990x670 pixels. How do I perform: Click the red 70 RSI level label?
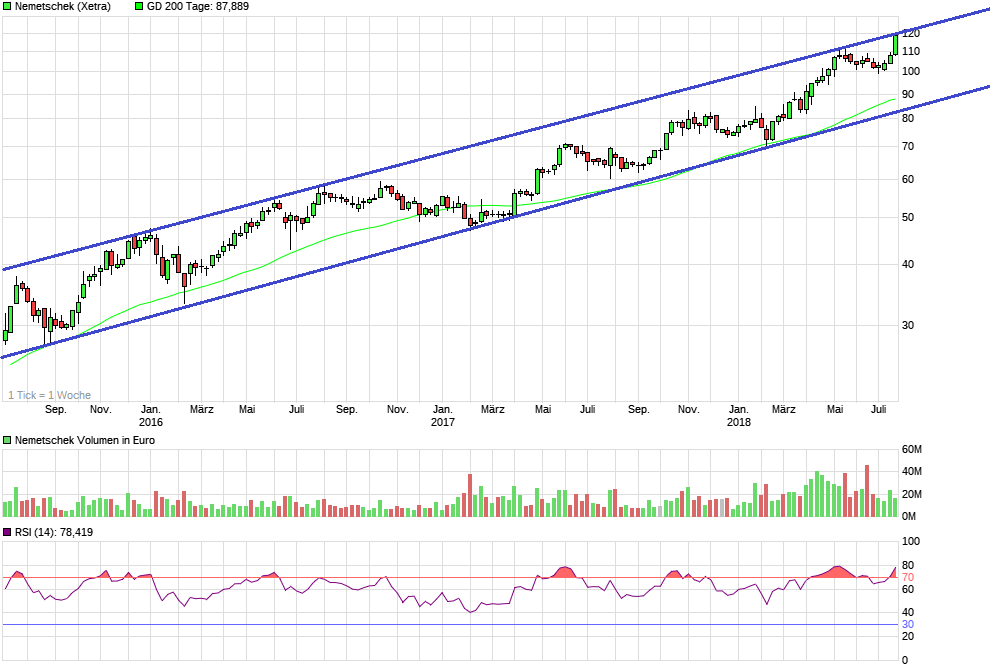[x=907, y=578]
